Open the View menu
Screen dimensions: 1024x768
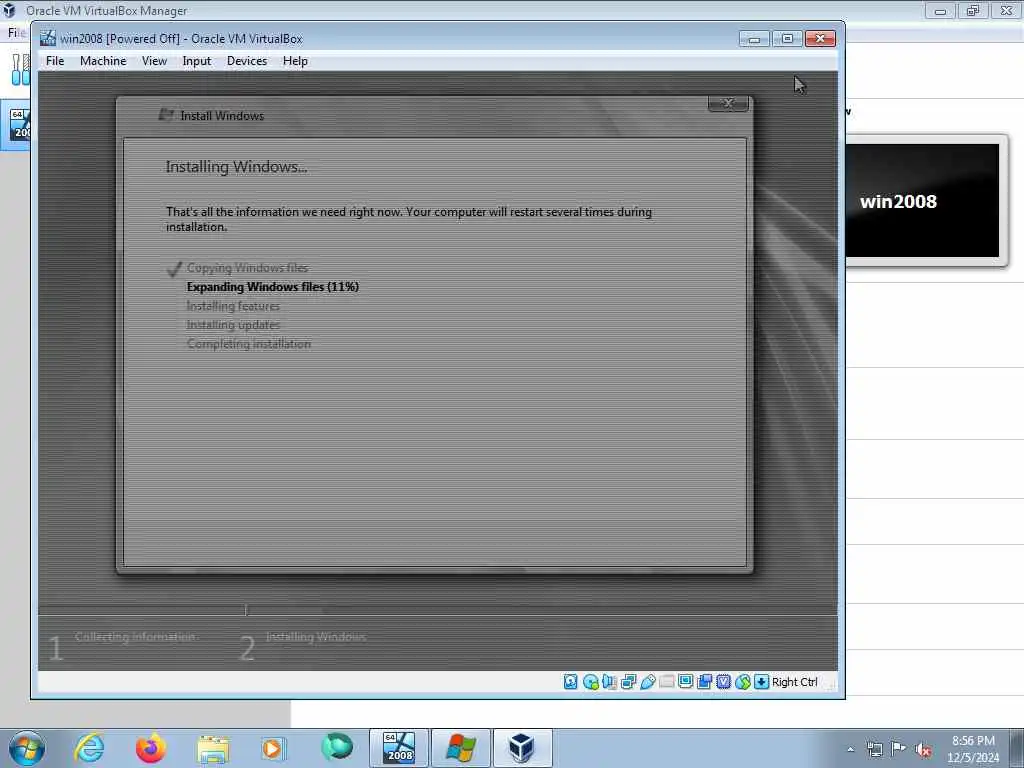coord(154,61)
